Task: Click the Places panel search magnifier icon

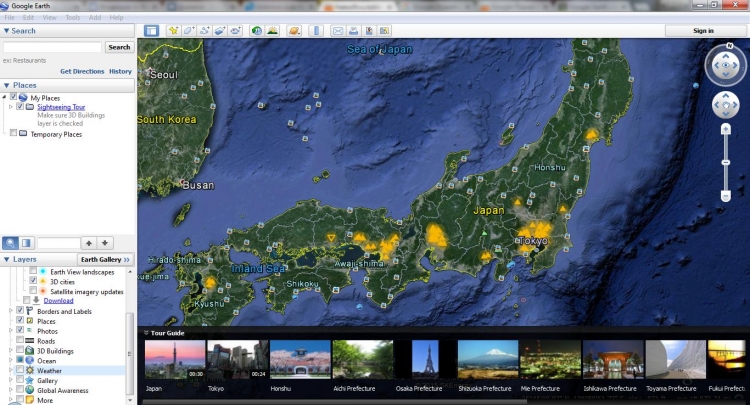Action: pyautogui.click(x=10, y=243)
